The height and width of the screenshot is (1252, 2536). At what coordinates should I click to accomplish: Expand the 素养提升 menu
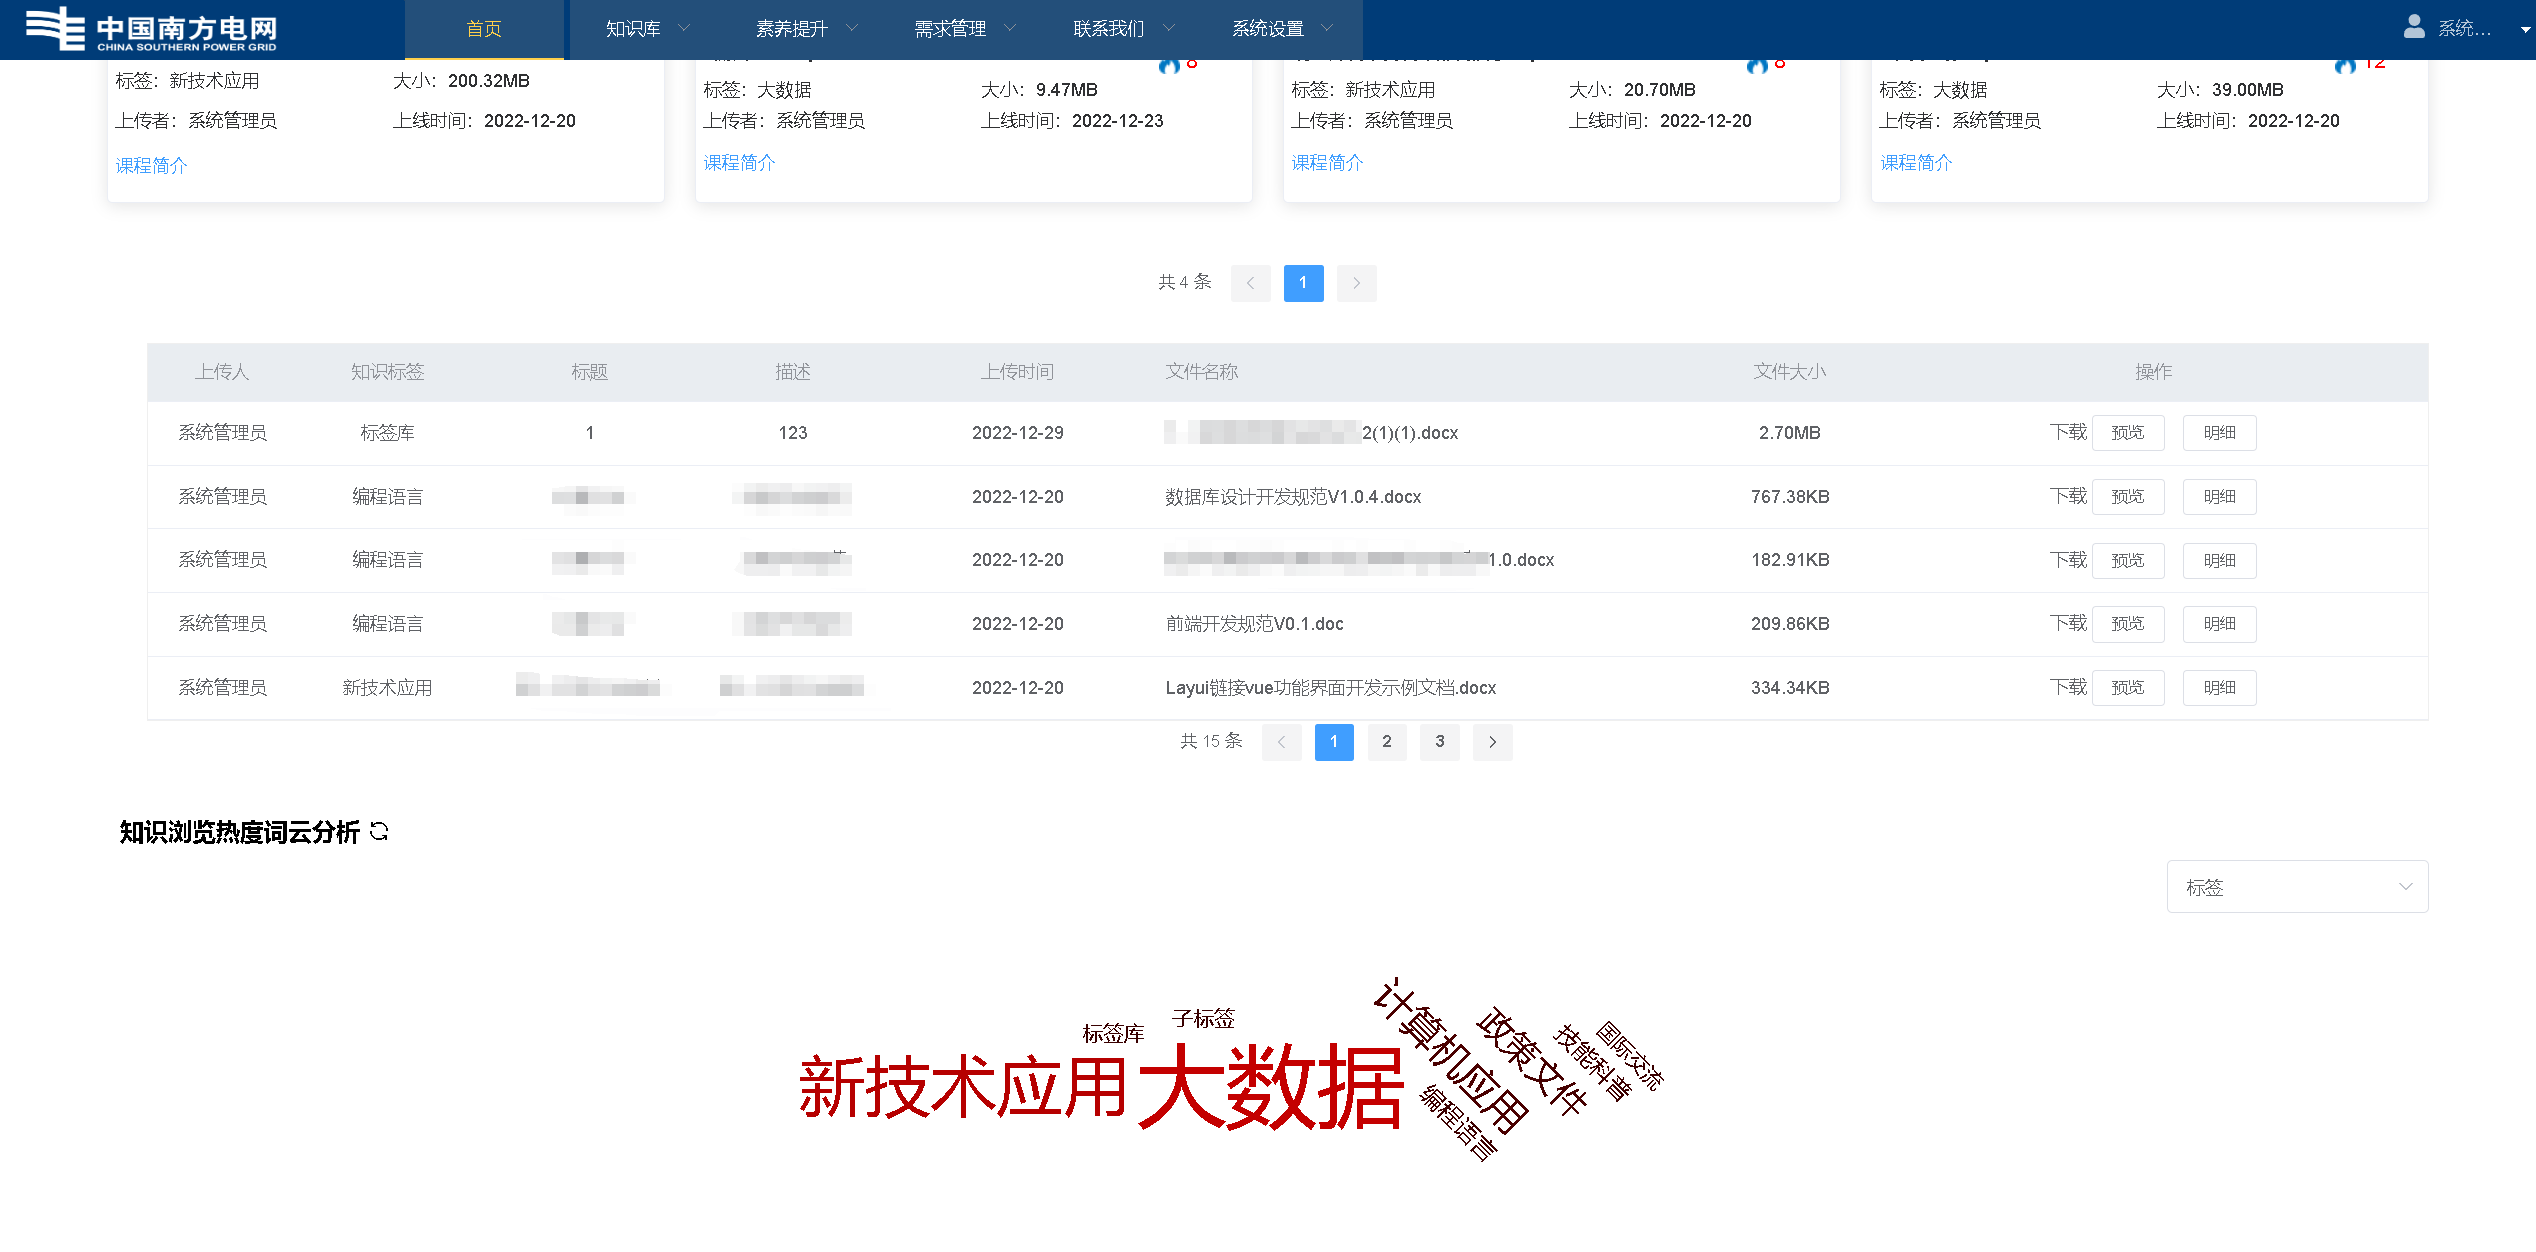806,29
